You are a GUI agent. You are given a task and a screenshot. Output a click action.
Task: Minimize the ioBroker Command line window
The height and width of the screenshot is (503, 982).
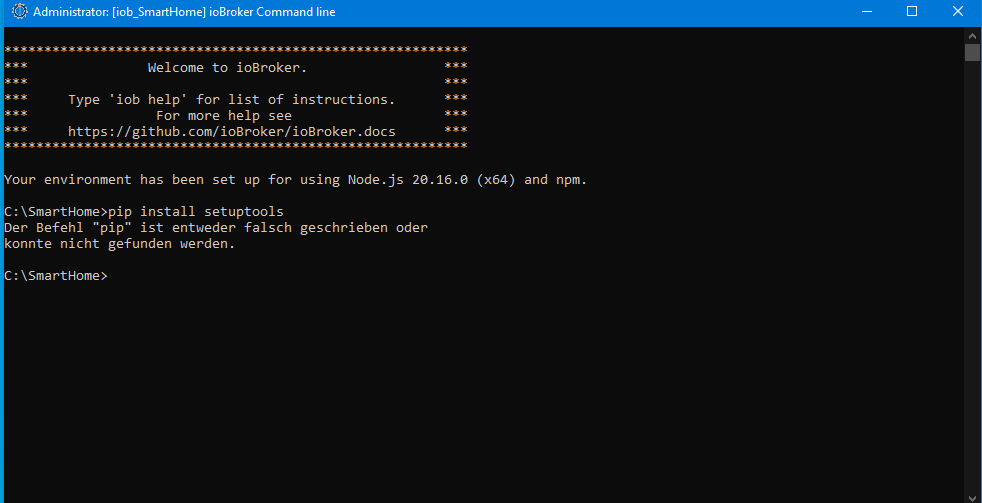pyautogui.click(x=867, y=11)
